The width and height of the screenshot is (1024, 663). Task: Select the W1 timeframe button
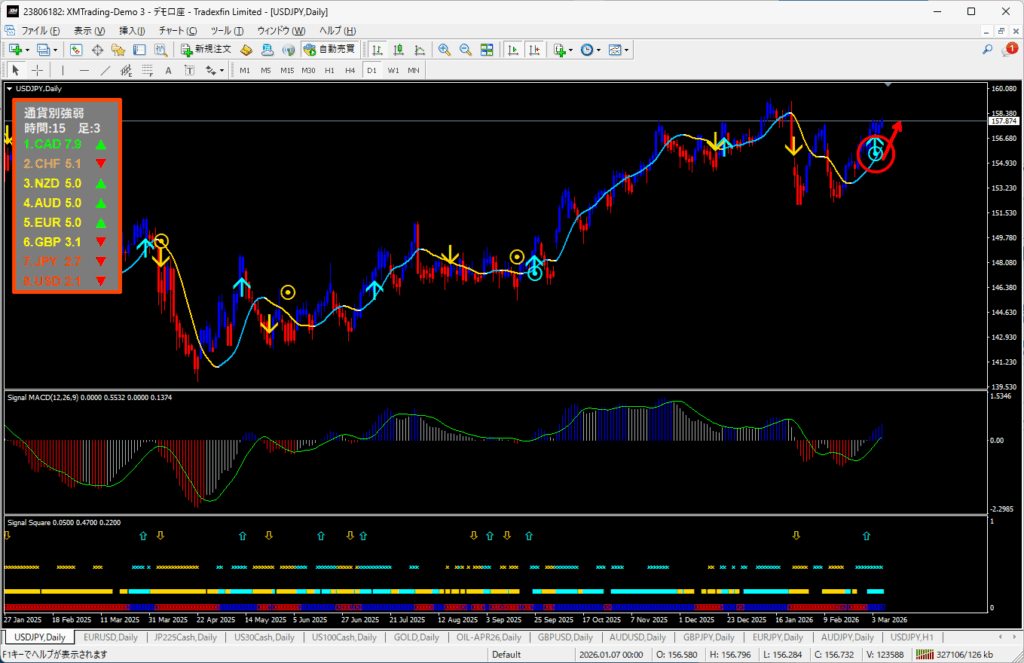pos(393,70)
